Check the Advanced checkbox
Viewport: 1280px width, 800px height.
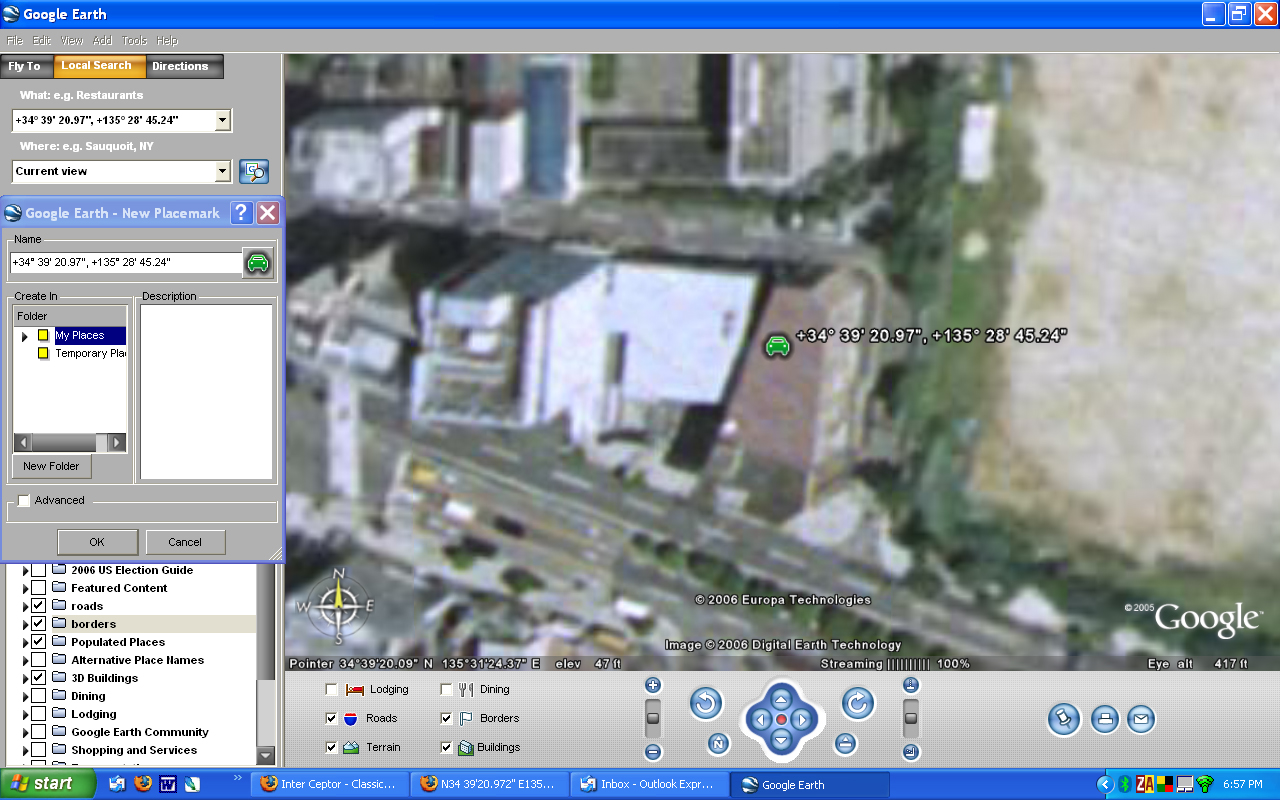(x=24, y=500)
